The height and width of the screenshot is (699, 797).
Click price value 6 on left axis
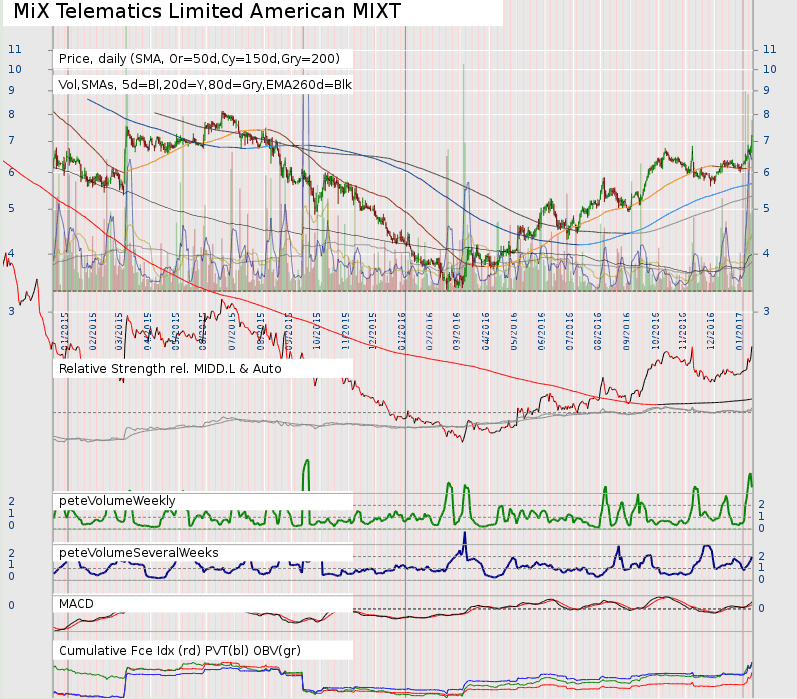coord(11,172)
